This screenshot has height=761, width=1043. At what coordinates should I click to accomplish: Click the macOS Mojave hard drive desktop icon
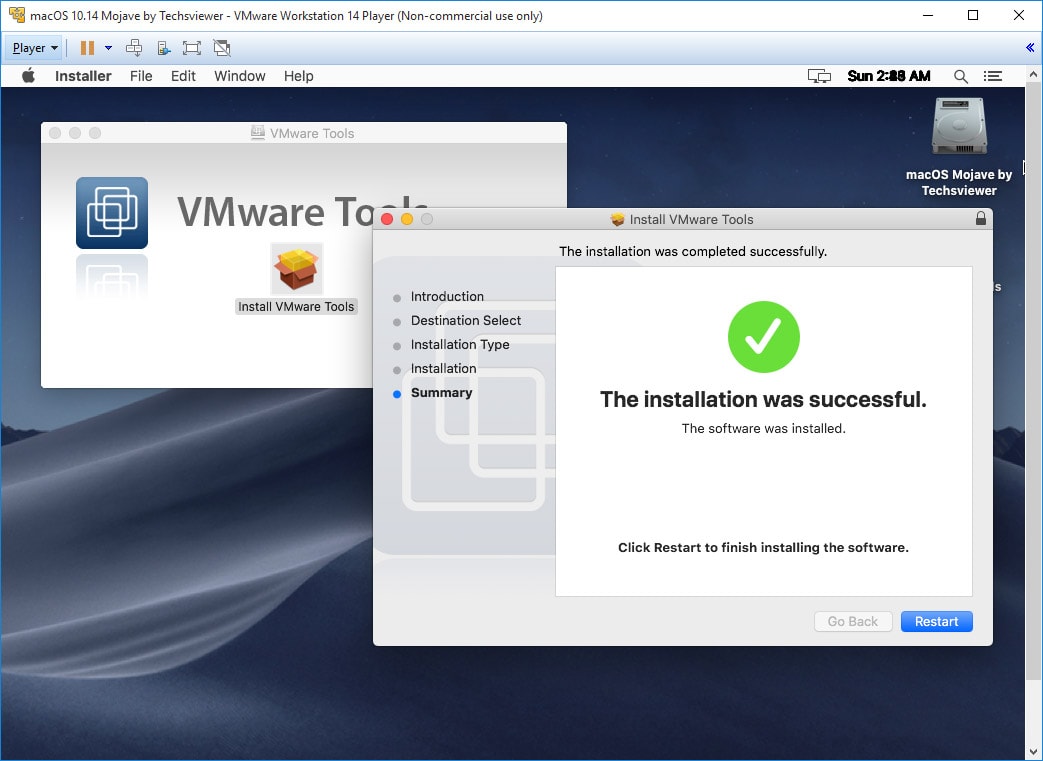click(x=958, y=127)
